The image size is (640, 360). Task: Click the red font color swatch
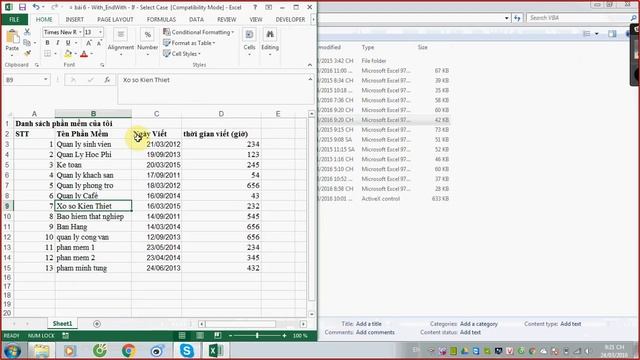(84, 54)
